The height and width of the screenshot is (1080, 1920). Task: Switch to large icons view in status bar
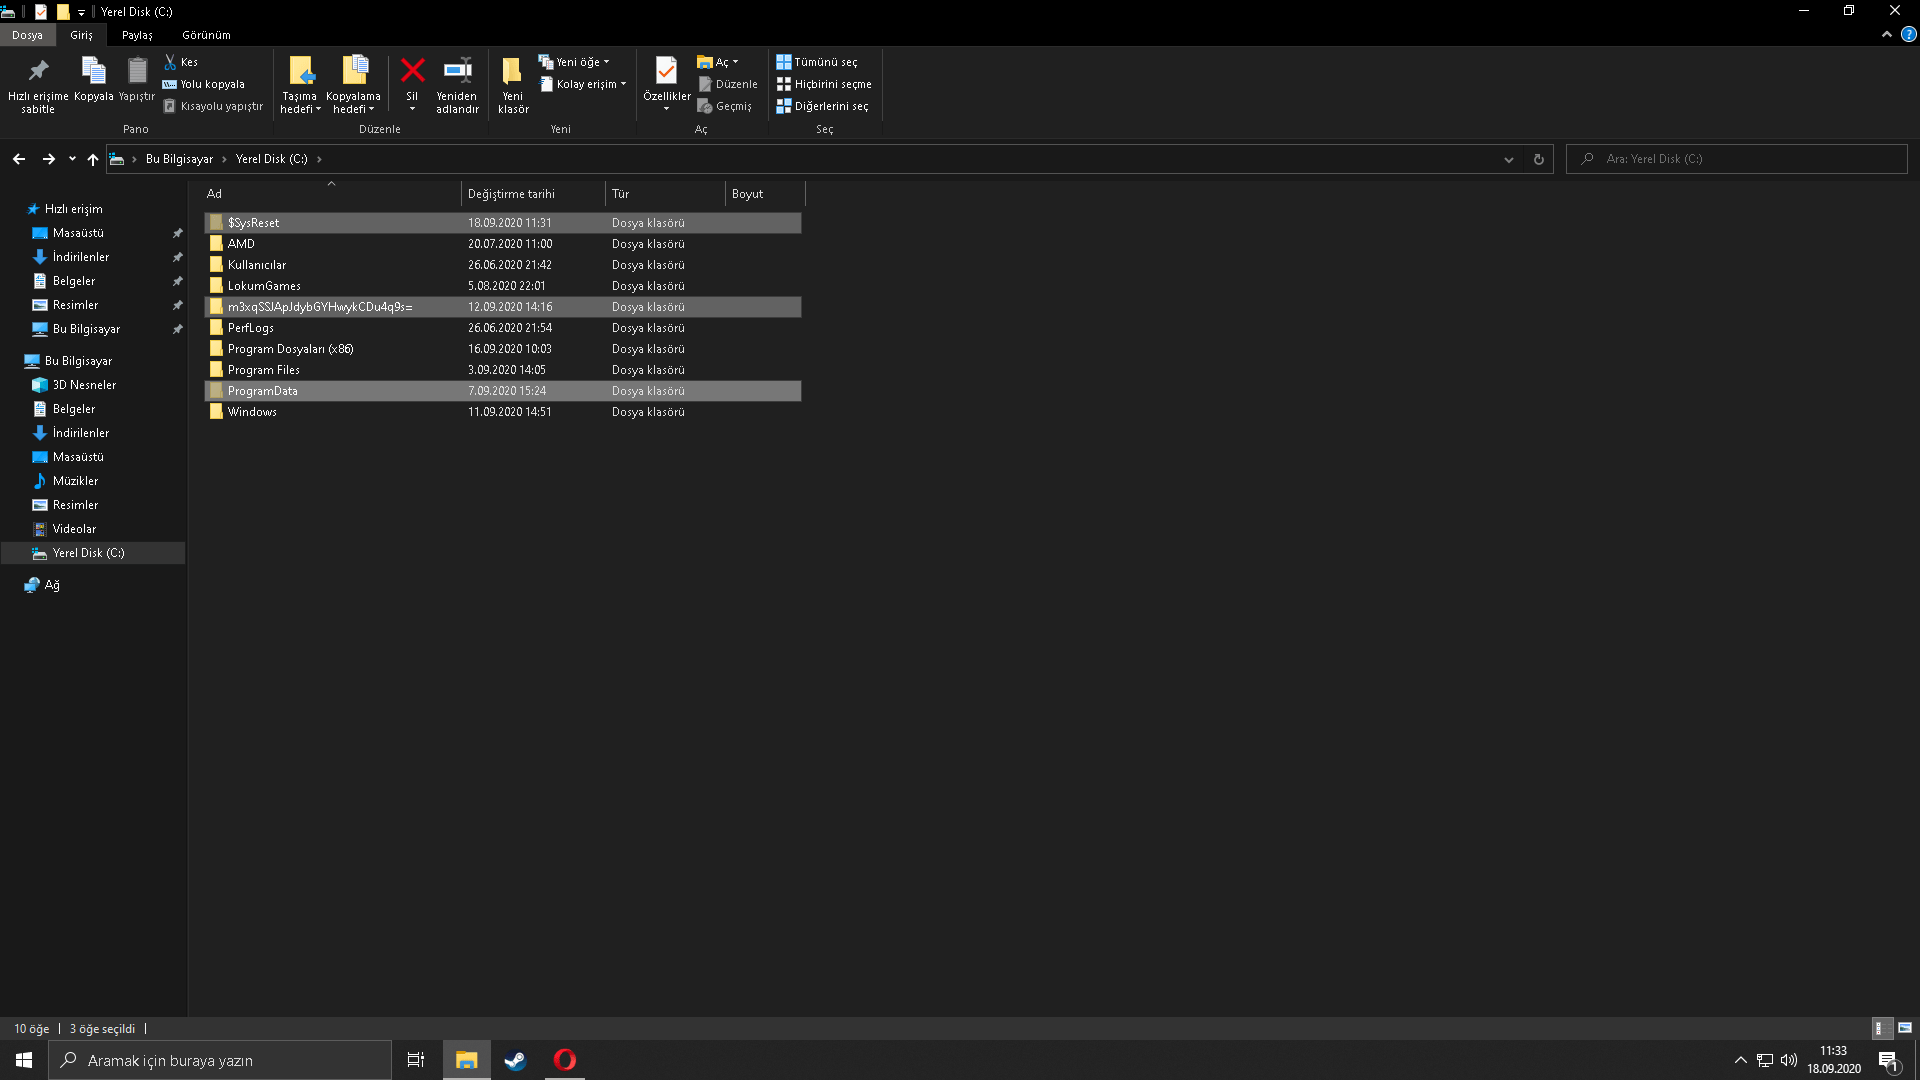(1905, 1028)
